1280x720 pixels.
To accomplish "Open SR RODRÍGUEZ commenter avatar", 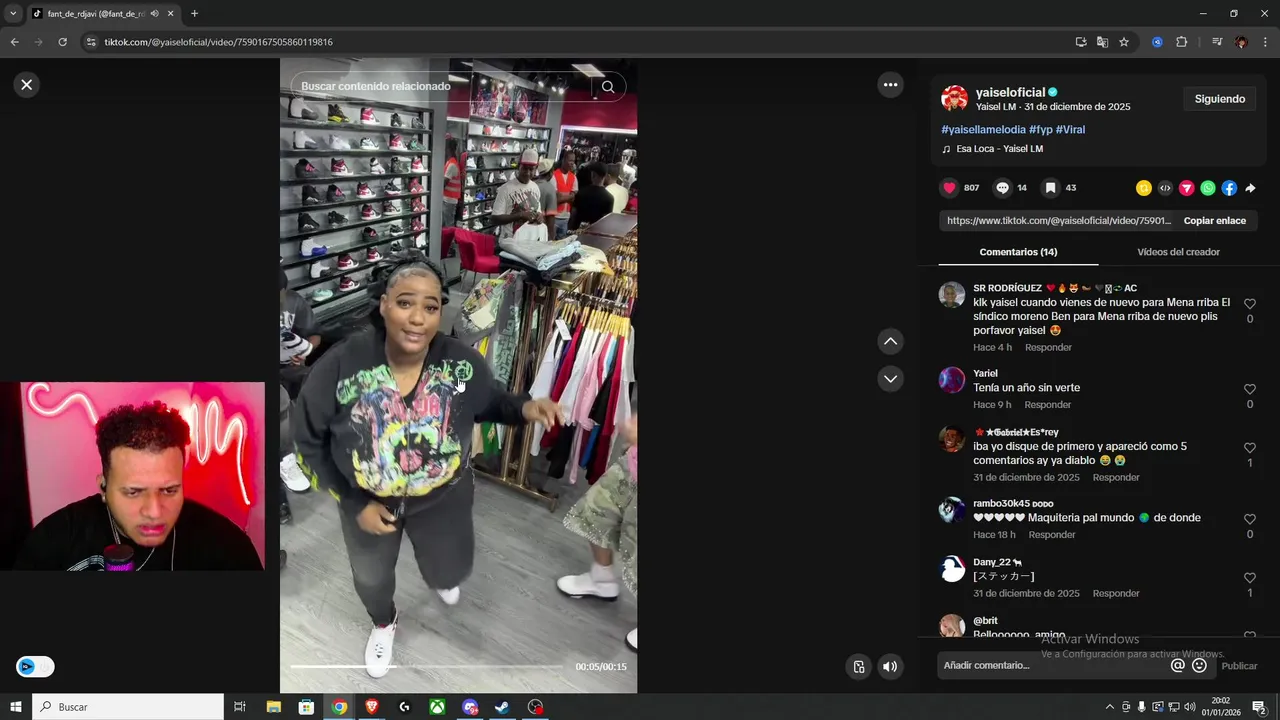I will coord(952,295).
